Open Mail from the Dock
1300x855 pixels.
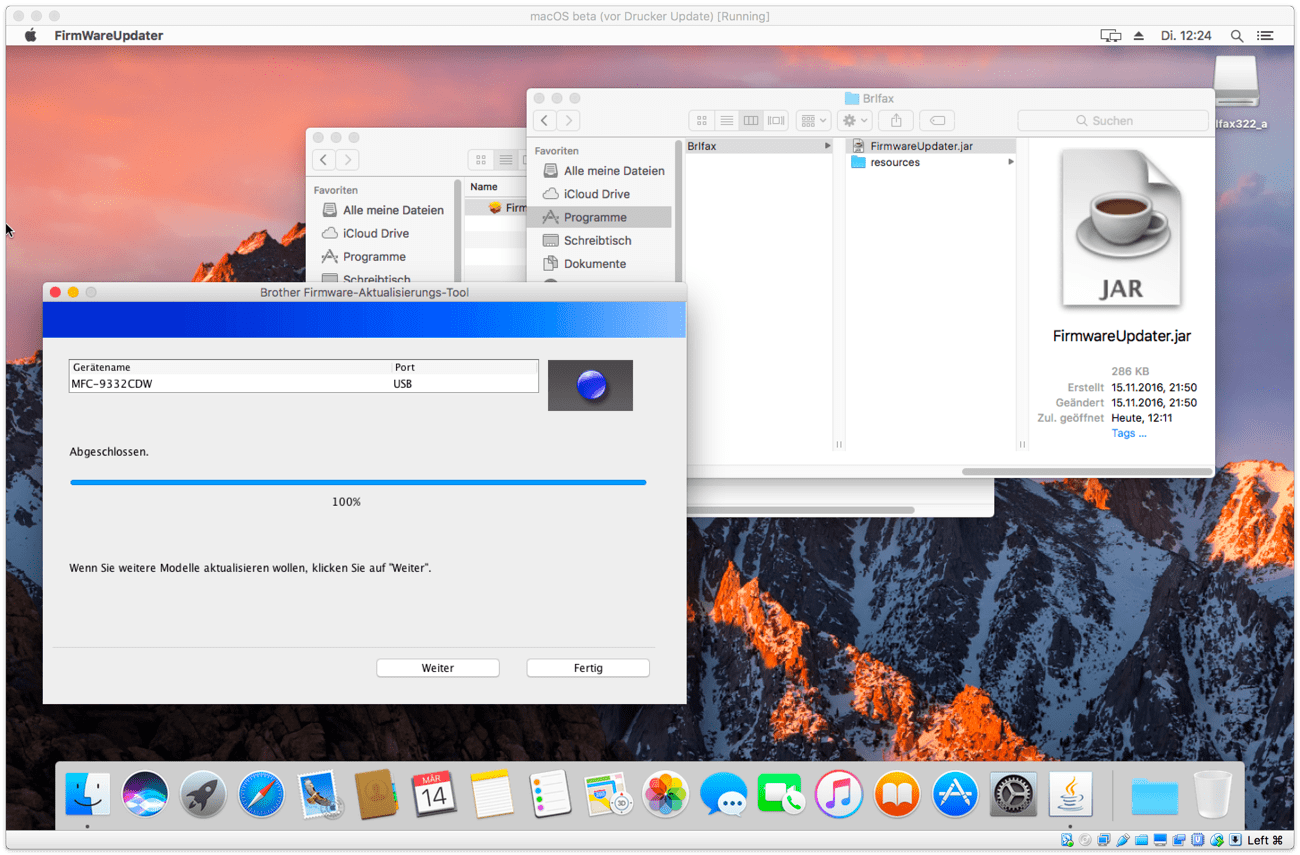(x=319, y=795)
